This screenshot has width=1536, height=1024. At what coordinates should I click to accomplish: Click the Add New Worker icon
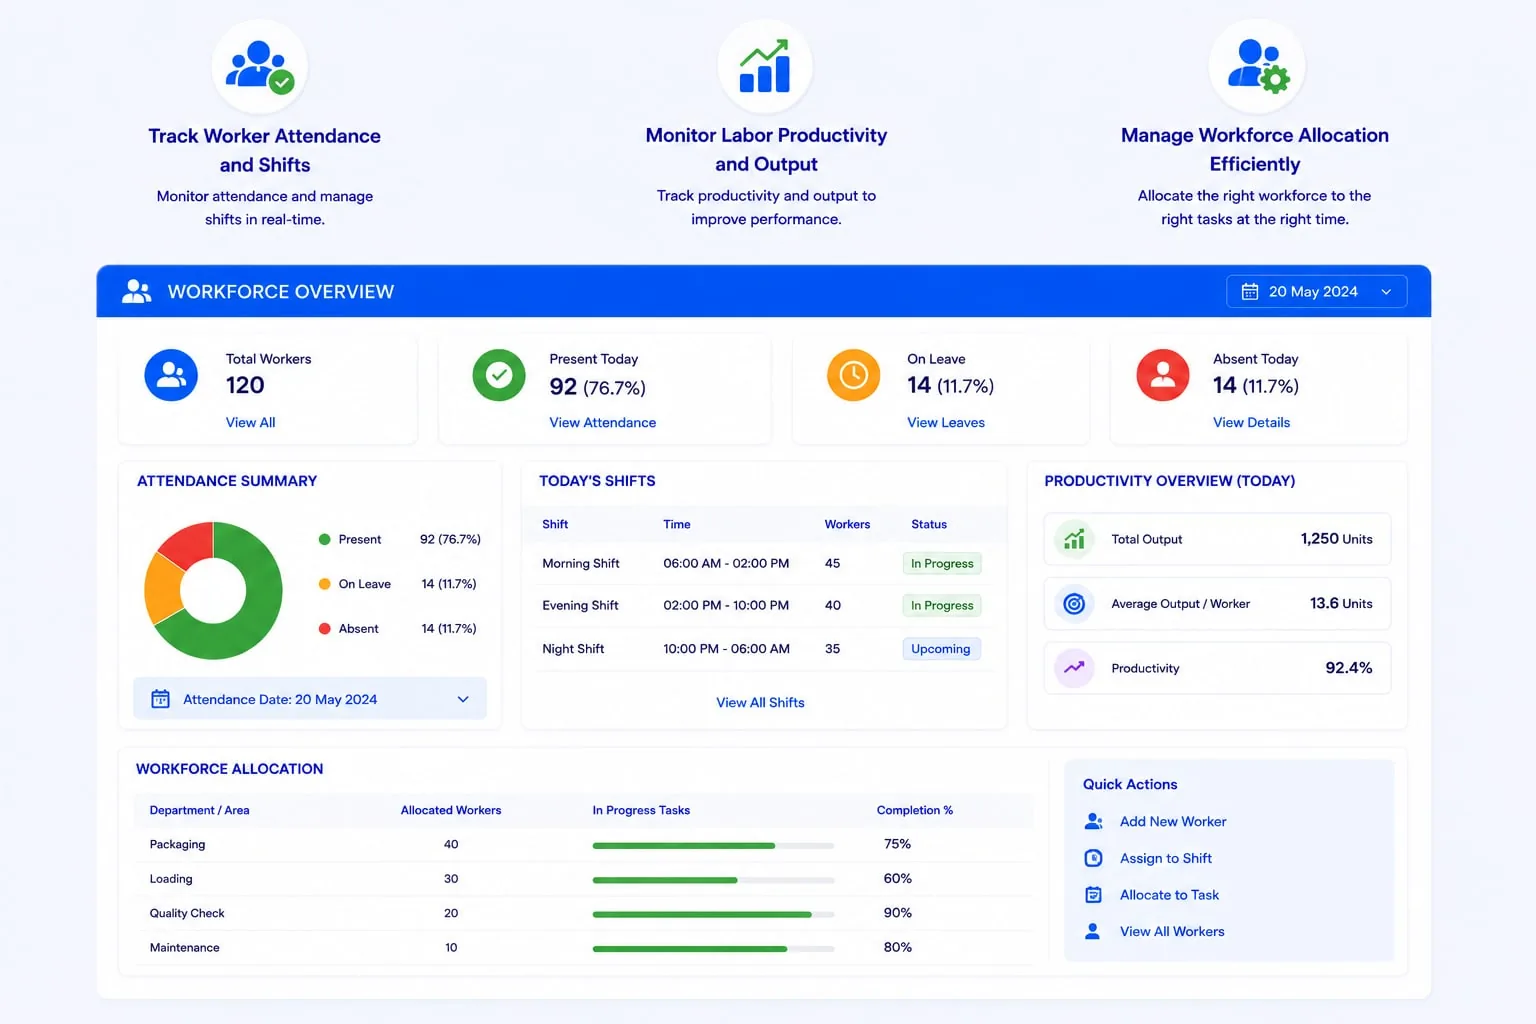click(x=1093, y=821)
